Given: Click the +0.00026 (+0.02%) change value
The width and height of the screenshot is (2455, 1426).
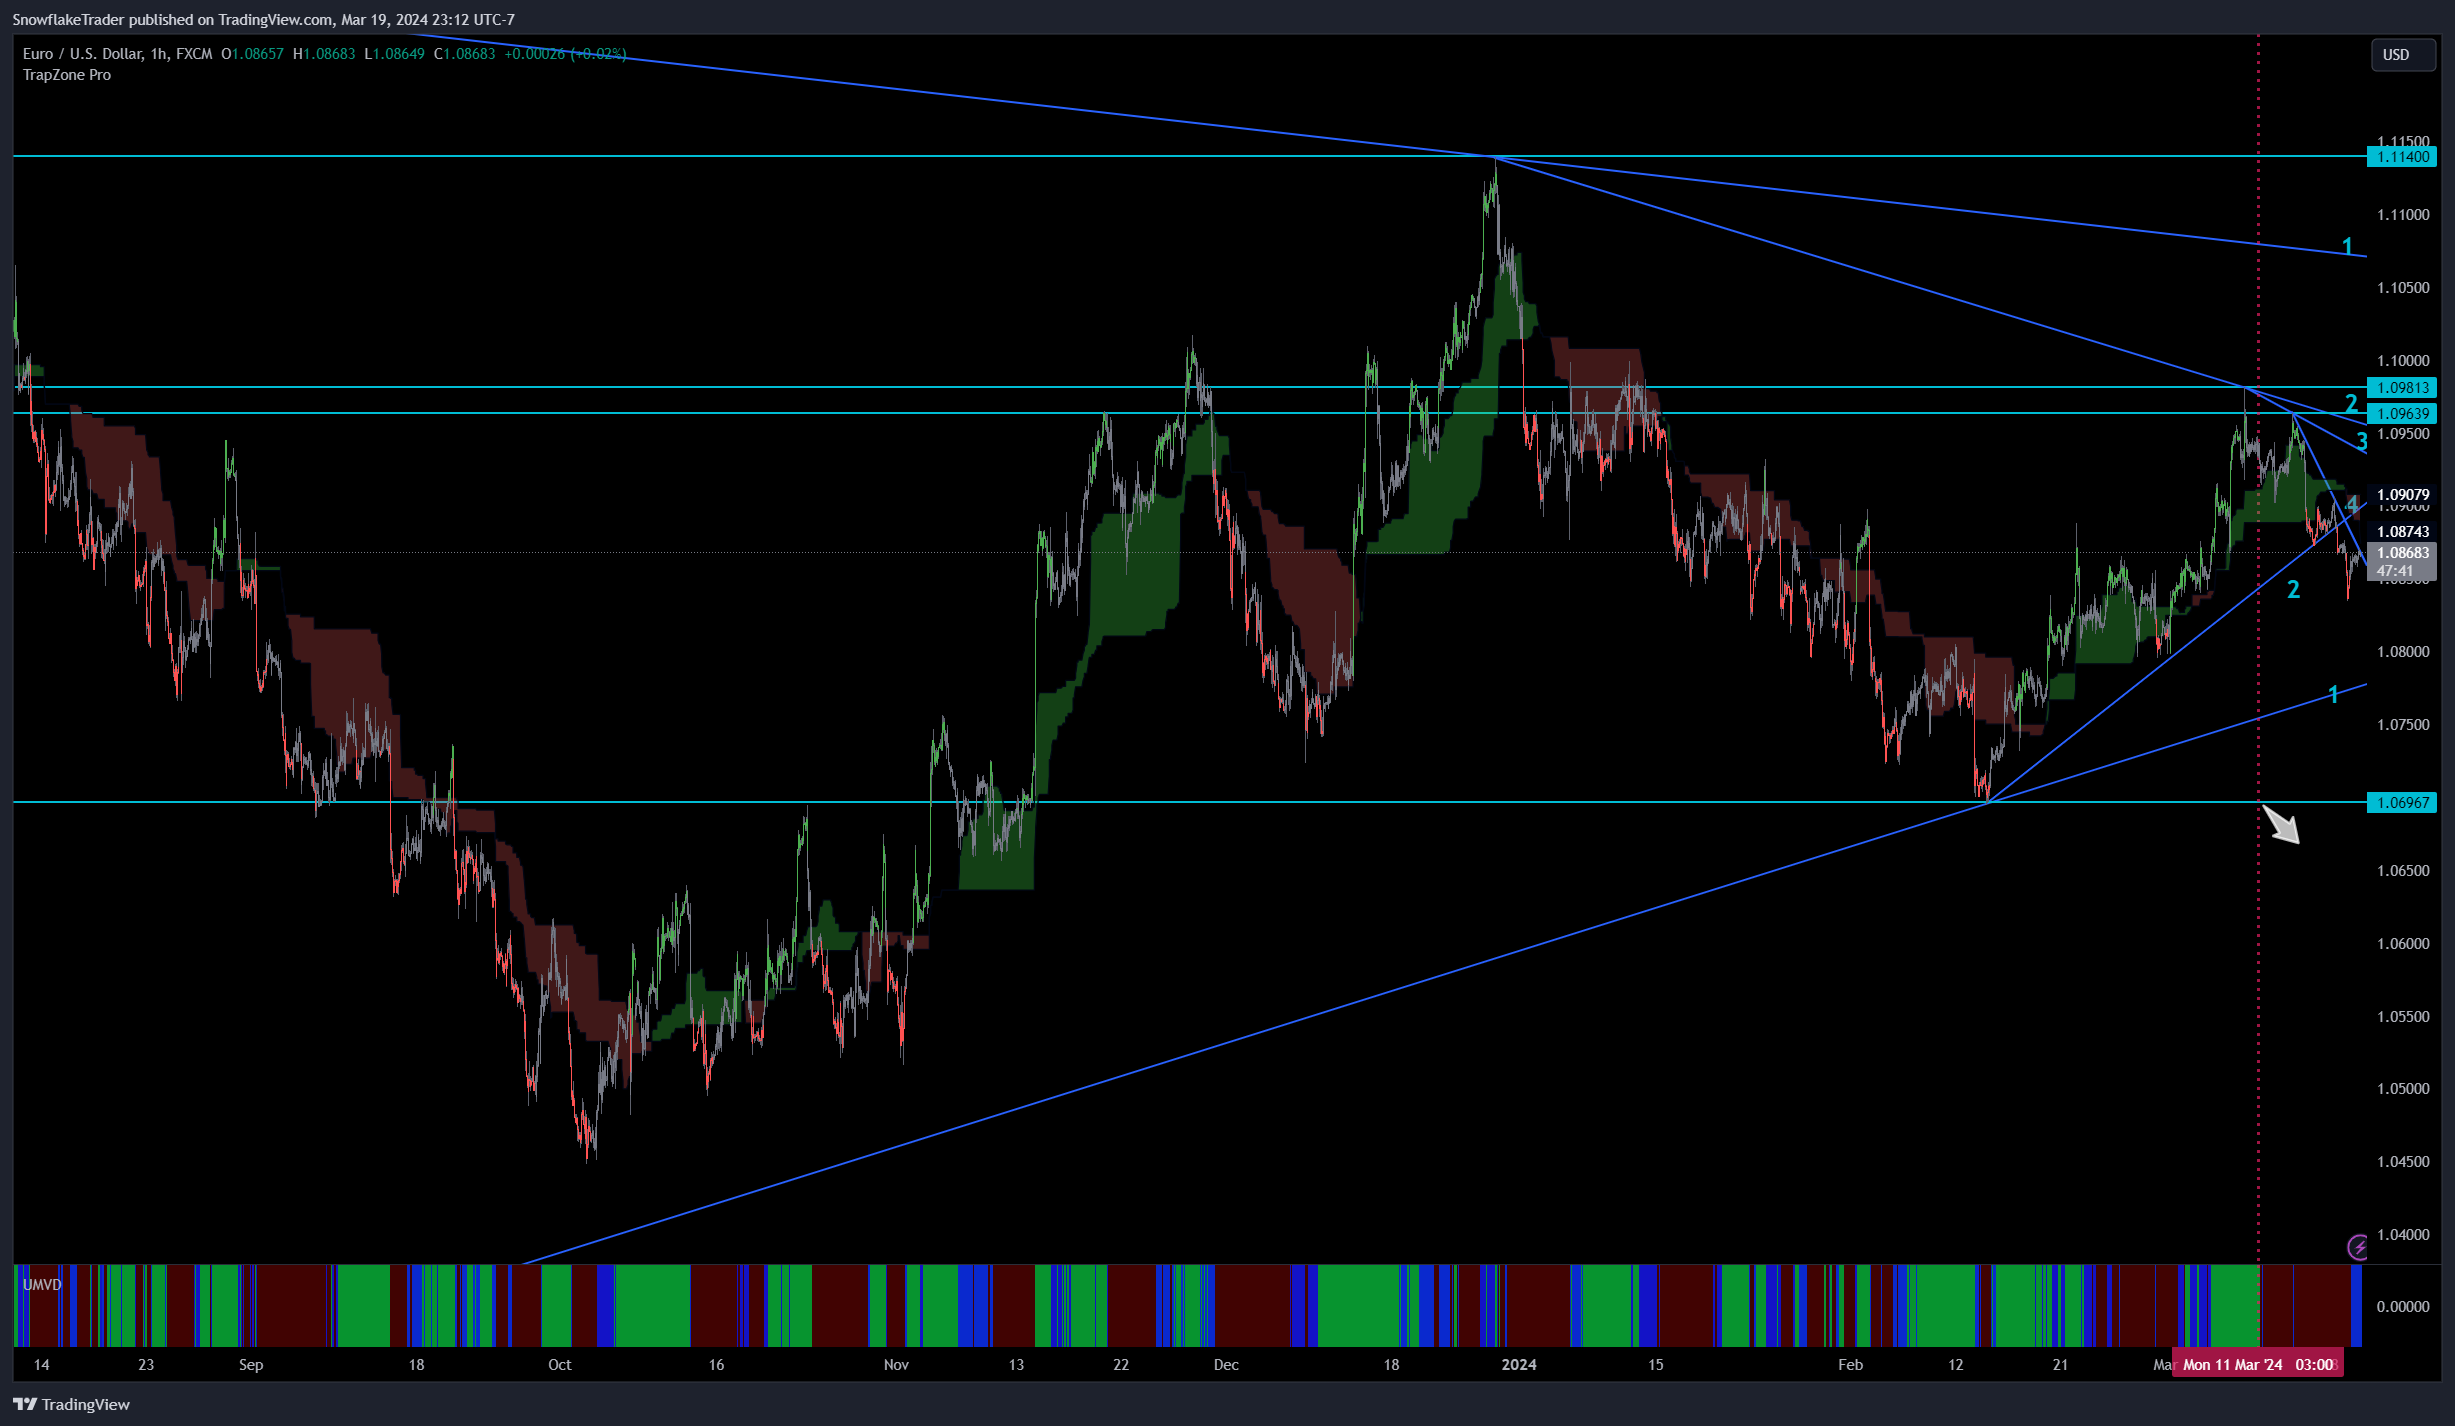Looking at the screenshot, I should point(565,54).
